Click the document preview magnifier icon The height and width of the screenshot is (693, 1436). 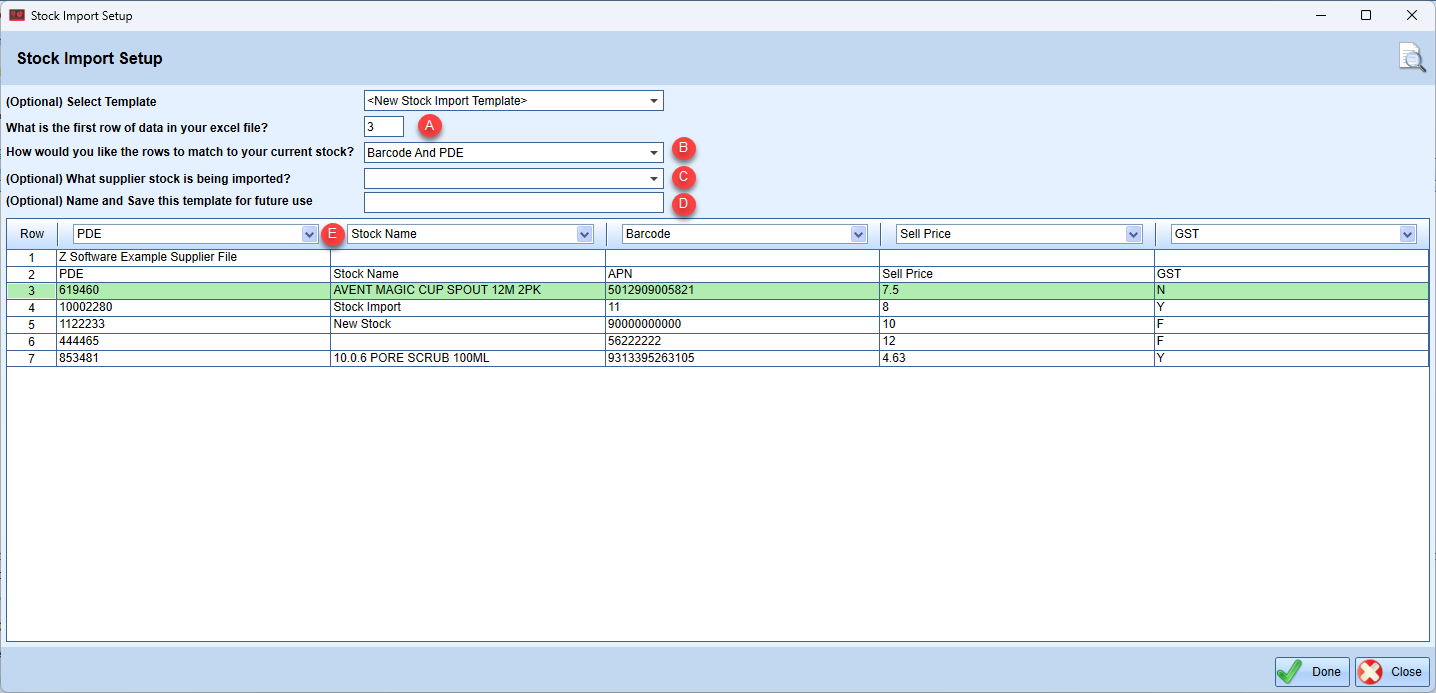click(1411, 58)
